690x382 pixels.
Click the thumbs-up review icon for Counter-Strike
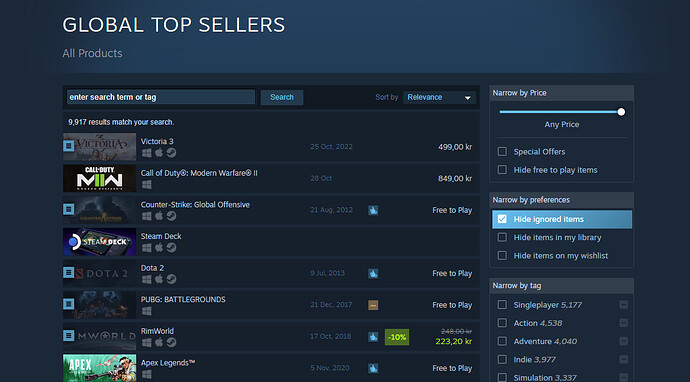click(373, 210)
